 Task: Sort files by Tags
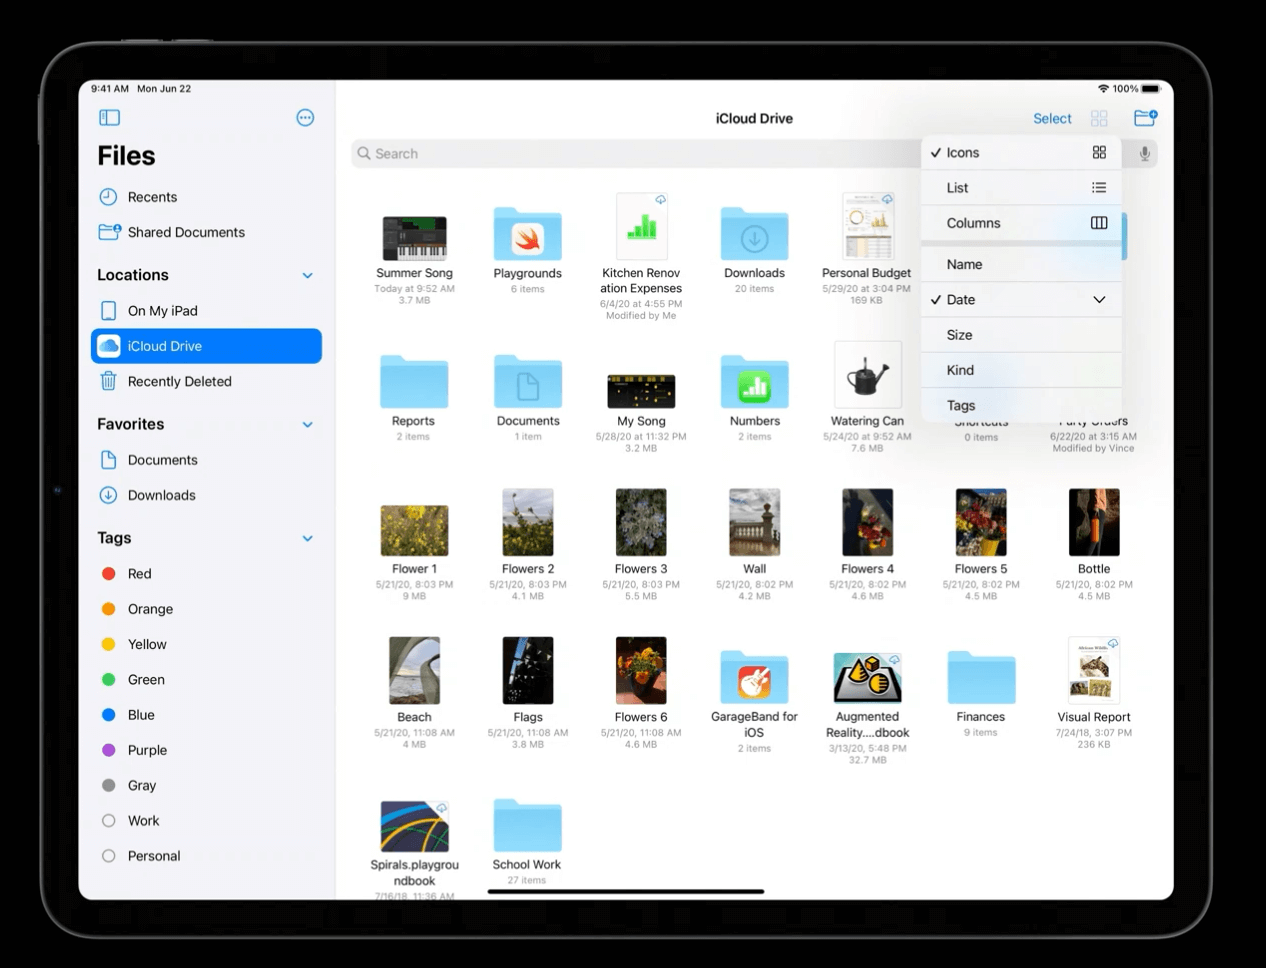tap(1021, 405)
